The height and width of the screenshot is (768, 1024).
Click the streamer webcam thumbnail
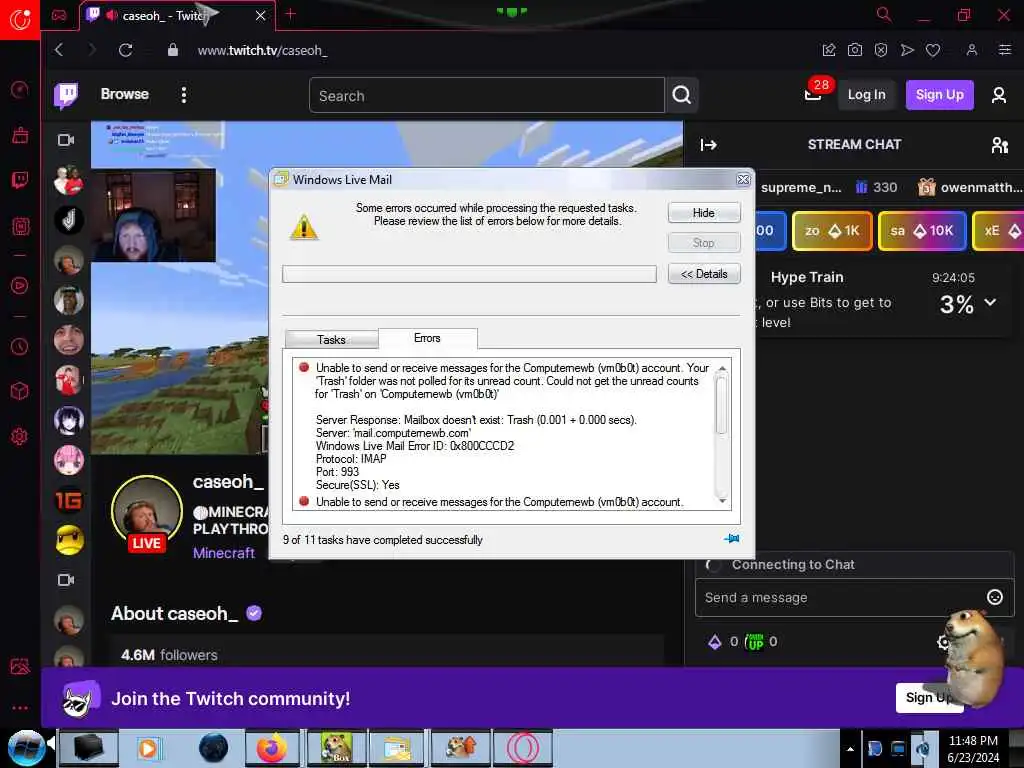coord(153,216)
